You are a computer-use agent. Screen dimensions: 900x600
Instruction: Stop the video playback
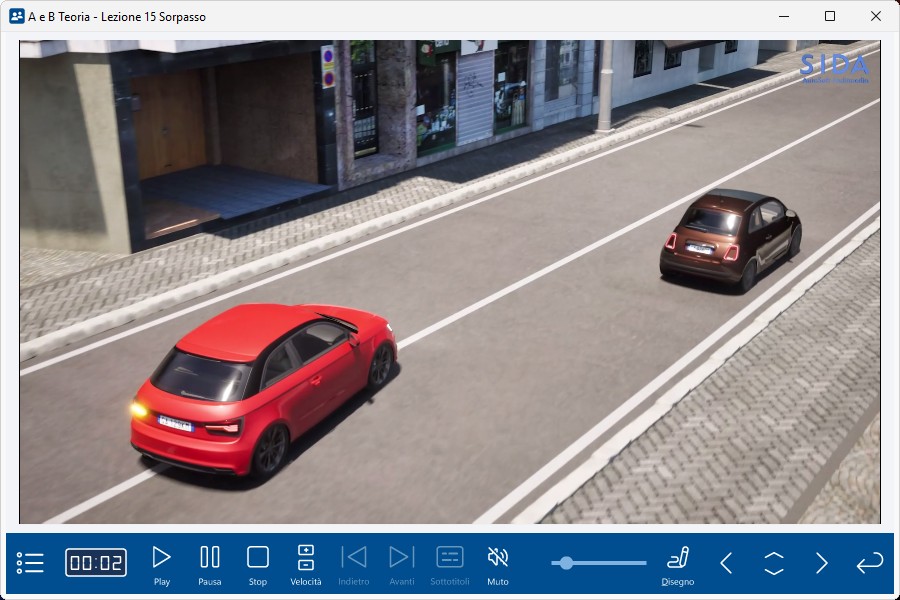coord(258,563)
